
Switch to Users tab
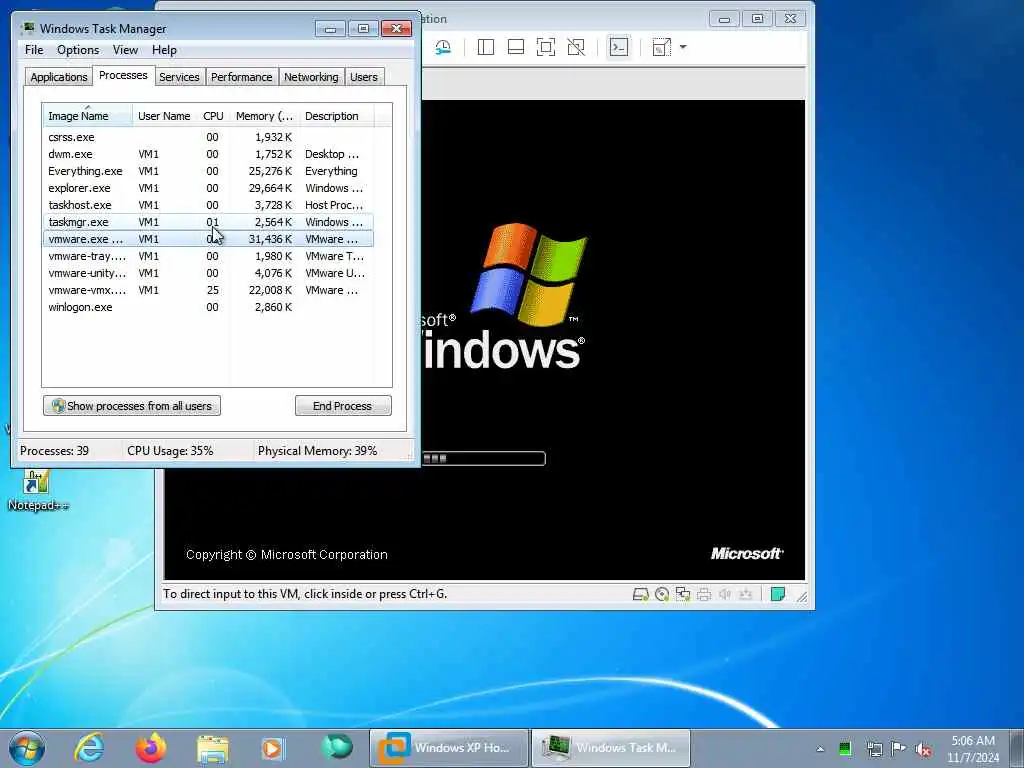pyautogui.click(x=364, y=77)
